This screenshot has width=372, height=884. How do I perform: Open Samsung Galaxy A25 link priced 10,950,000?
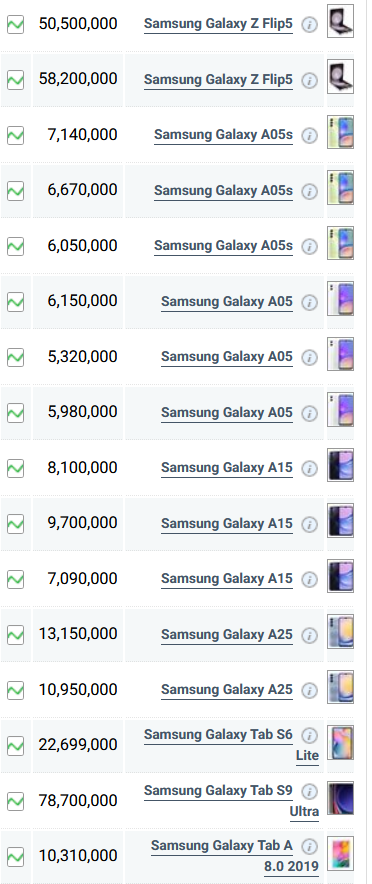[227, 689]
